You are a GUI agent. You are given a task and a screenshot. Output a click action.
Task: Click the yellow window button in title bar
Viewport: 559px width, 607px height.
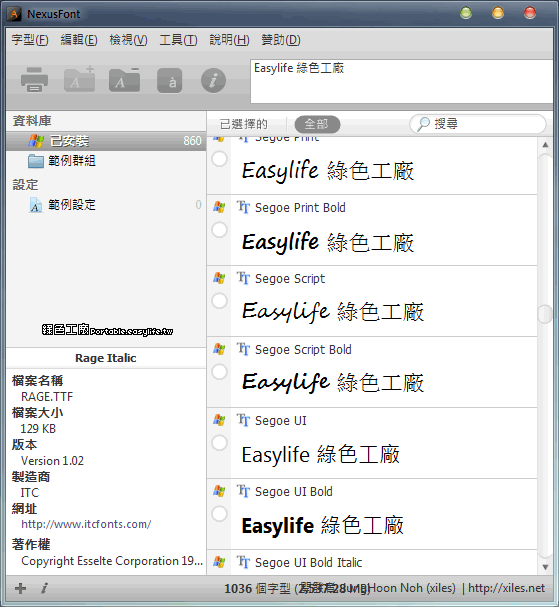click(498, 13)
